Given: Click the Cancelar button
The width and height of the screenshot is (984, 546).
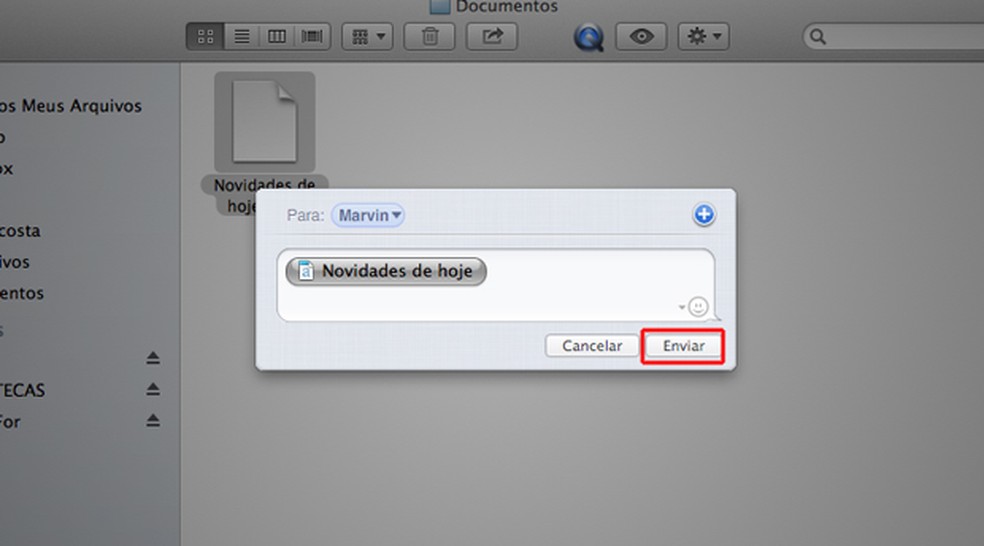Looking at the screenshot, I should [x=592, y=346].
